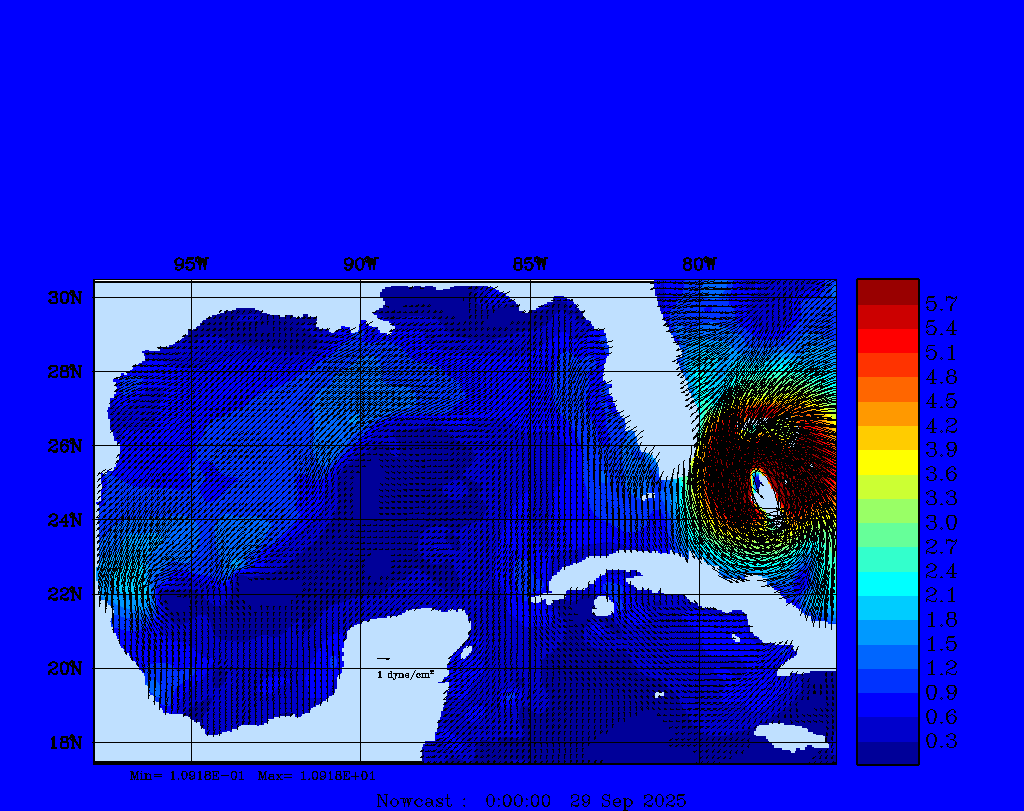
Task: Click the 80W longitude label
Action: (699, 264)
